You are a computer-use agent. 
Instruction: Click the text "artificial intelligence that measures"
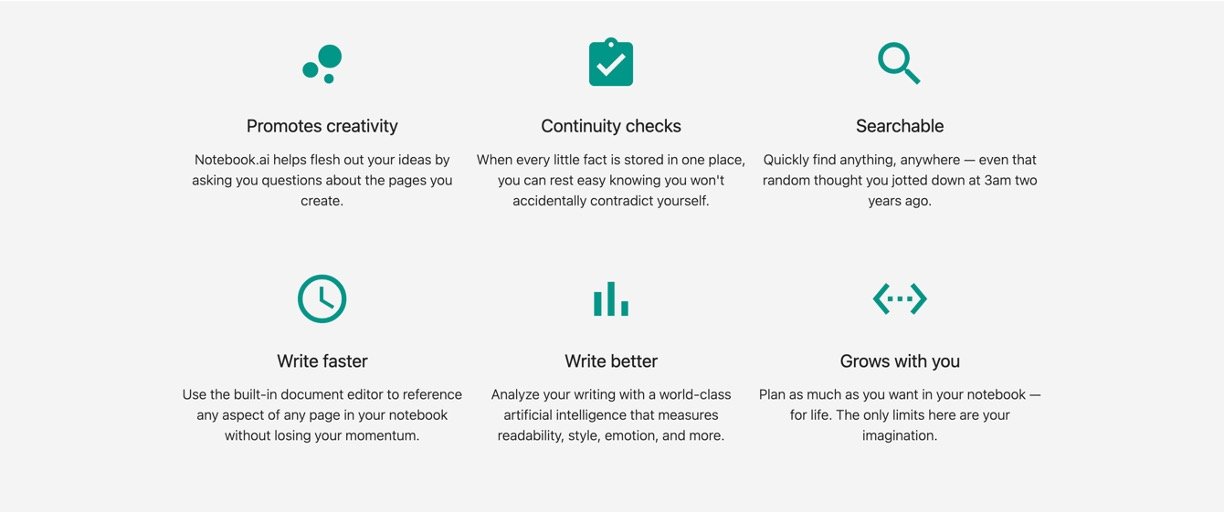point(611,415)
